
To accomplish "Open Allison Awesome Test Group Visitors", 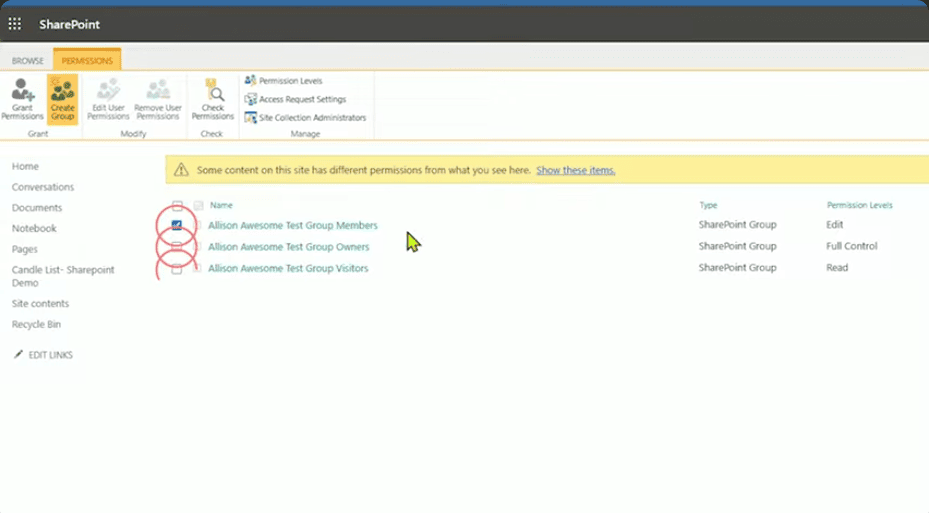I will click(288, 268).
